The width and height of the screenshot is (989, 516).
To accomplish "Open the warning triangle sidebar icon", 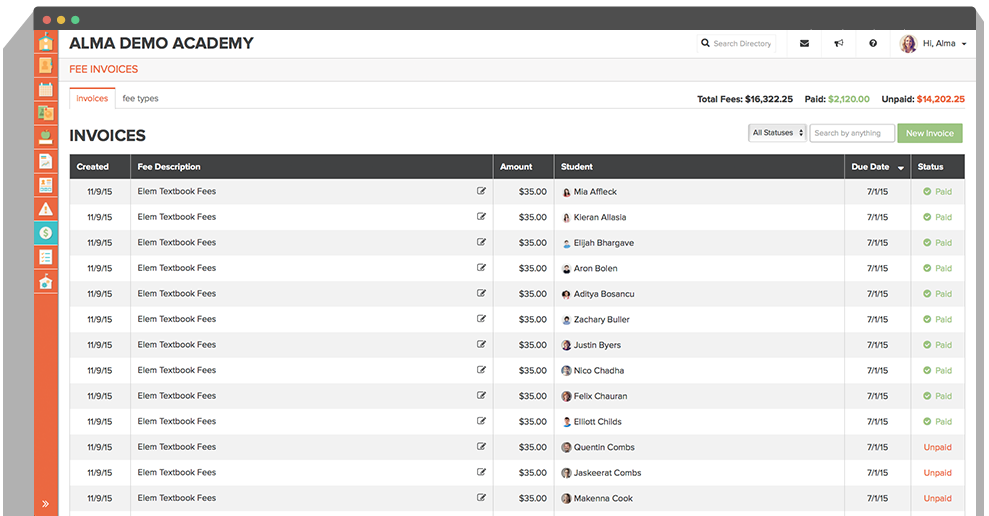I will (46, 209).
